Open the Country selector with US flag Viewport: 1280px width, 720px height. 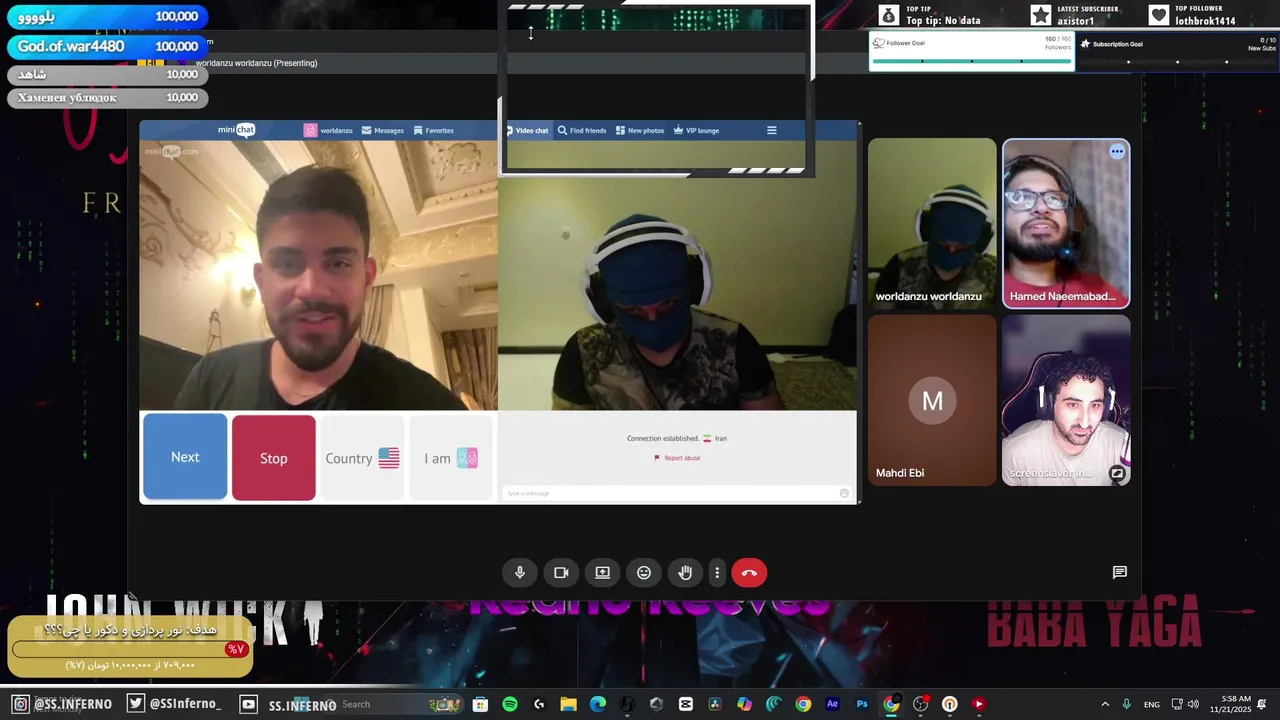362,458
